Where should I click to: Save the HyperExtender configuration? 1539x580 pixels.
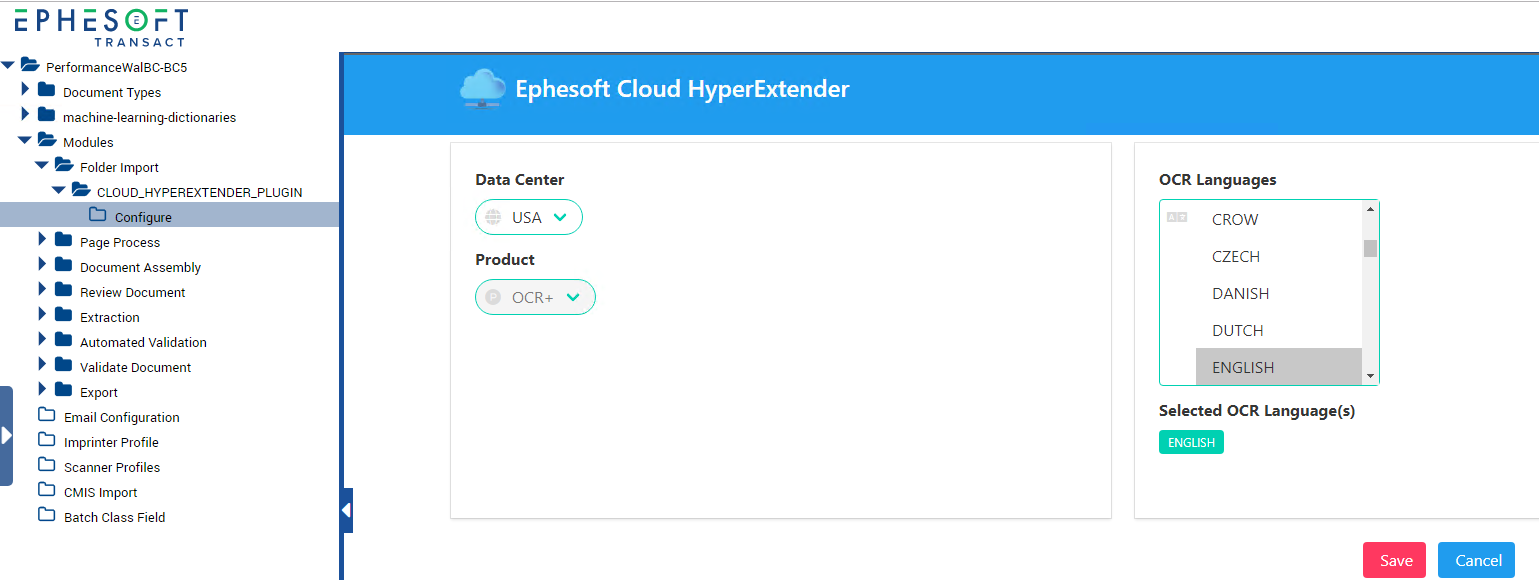(1396, 560)
